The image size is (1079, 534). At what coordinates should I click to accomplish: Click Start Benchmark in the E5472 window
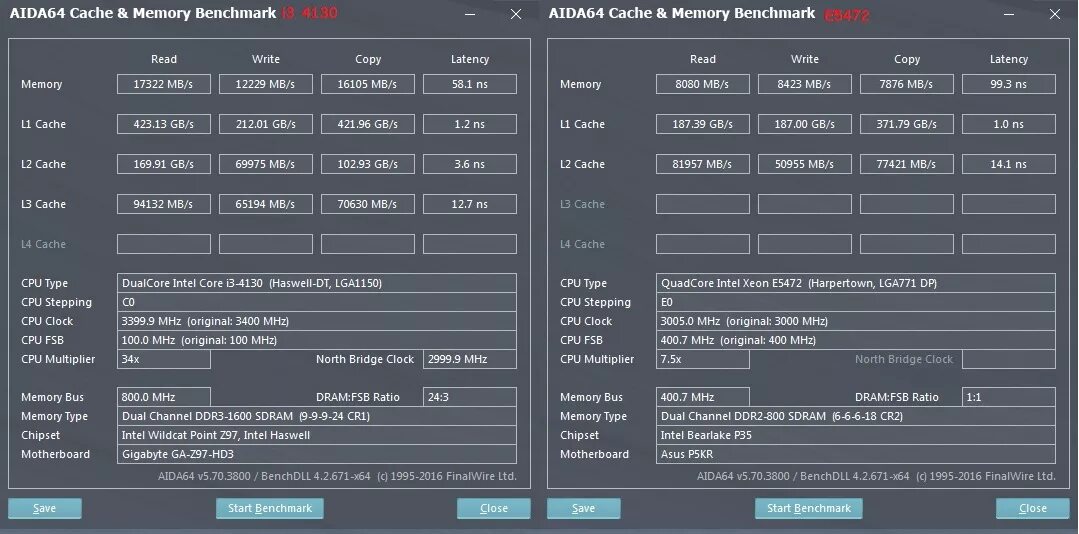coord(809,509)
